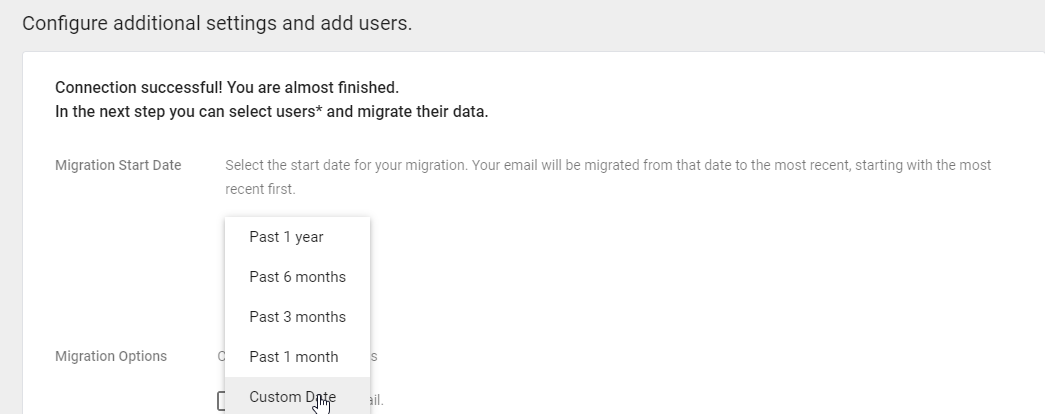Click the Migration Options label

(x=111, y=356)
